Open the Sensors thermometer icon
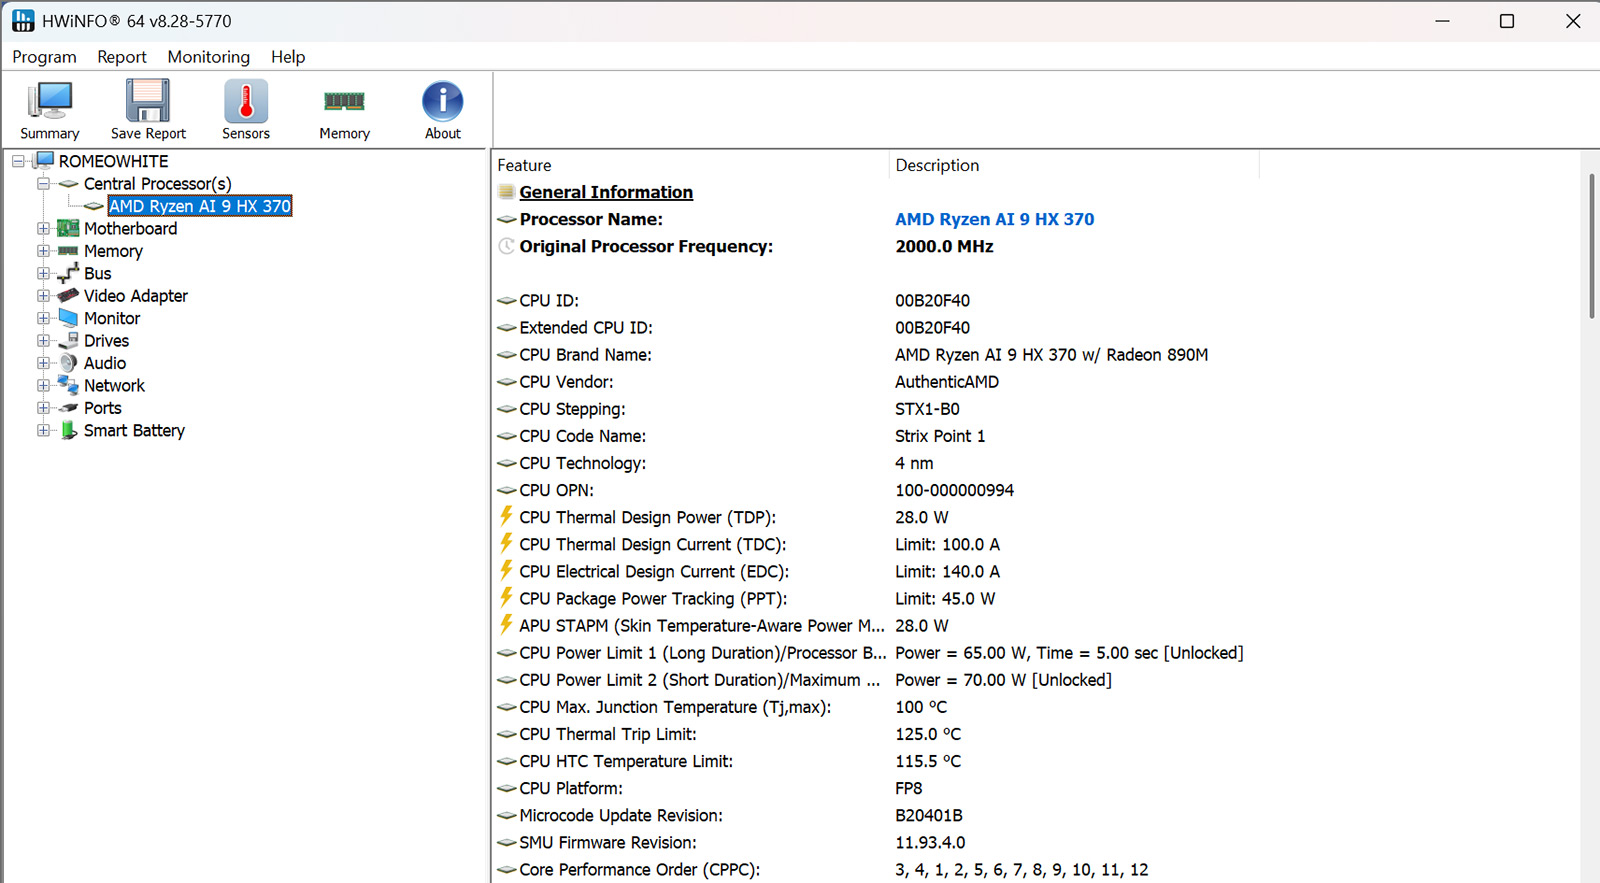The height and width of the screenshot is (883, 1600). coord(246,101)
